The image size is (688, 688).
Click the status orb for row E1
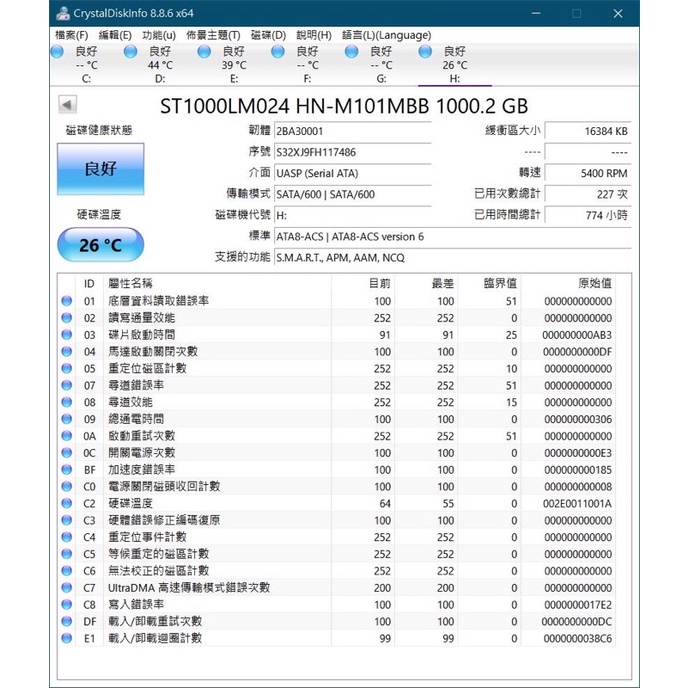tap(67, 638)
